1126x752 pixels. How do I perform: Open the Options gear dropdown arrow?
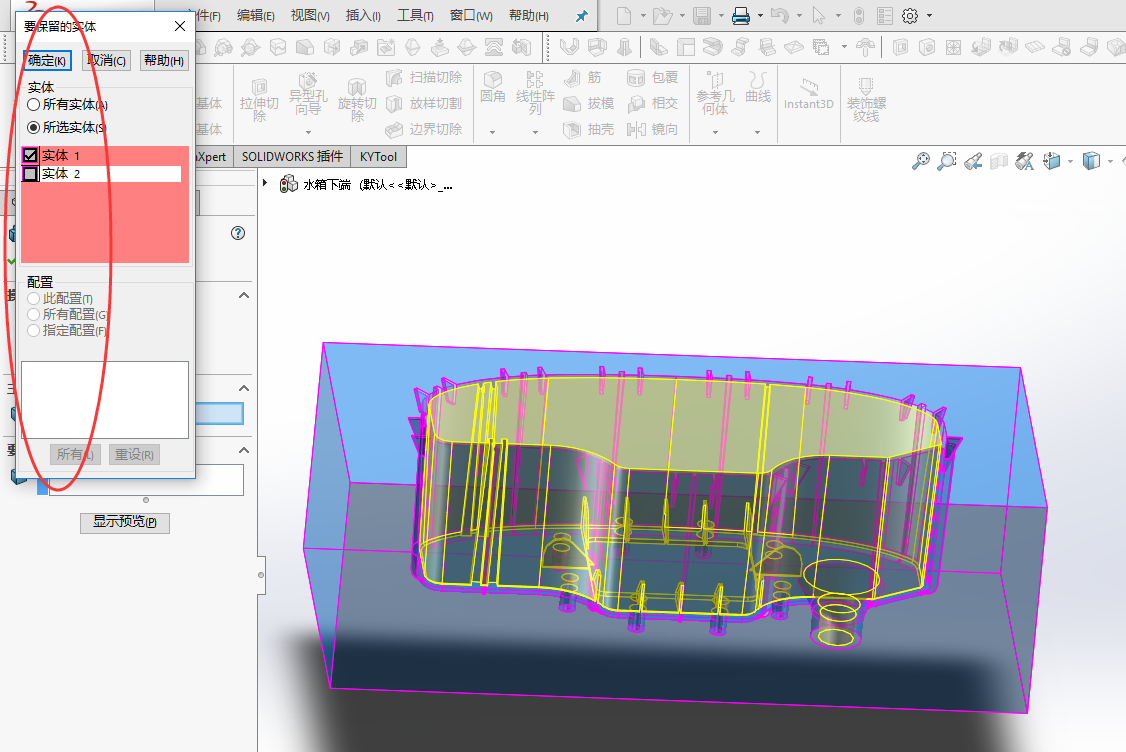929,15
